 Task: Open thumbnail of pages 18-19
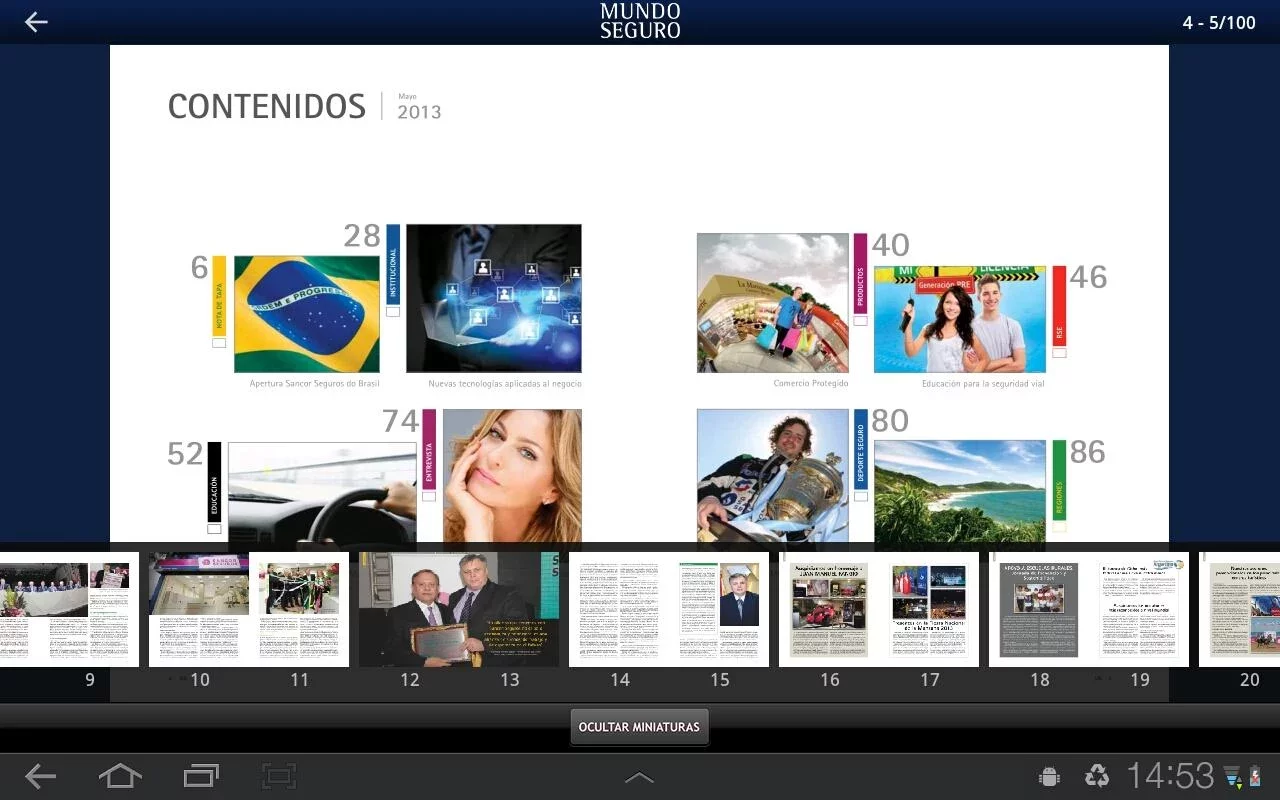click(x=1089, y=609)
